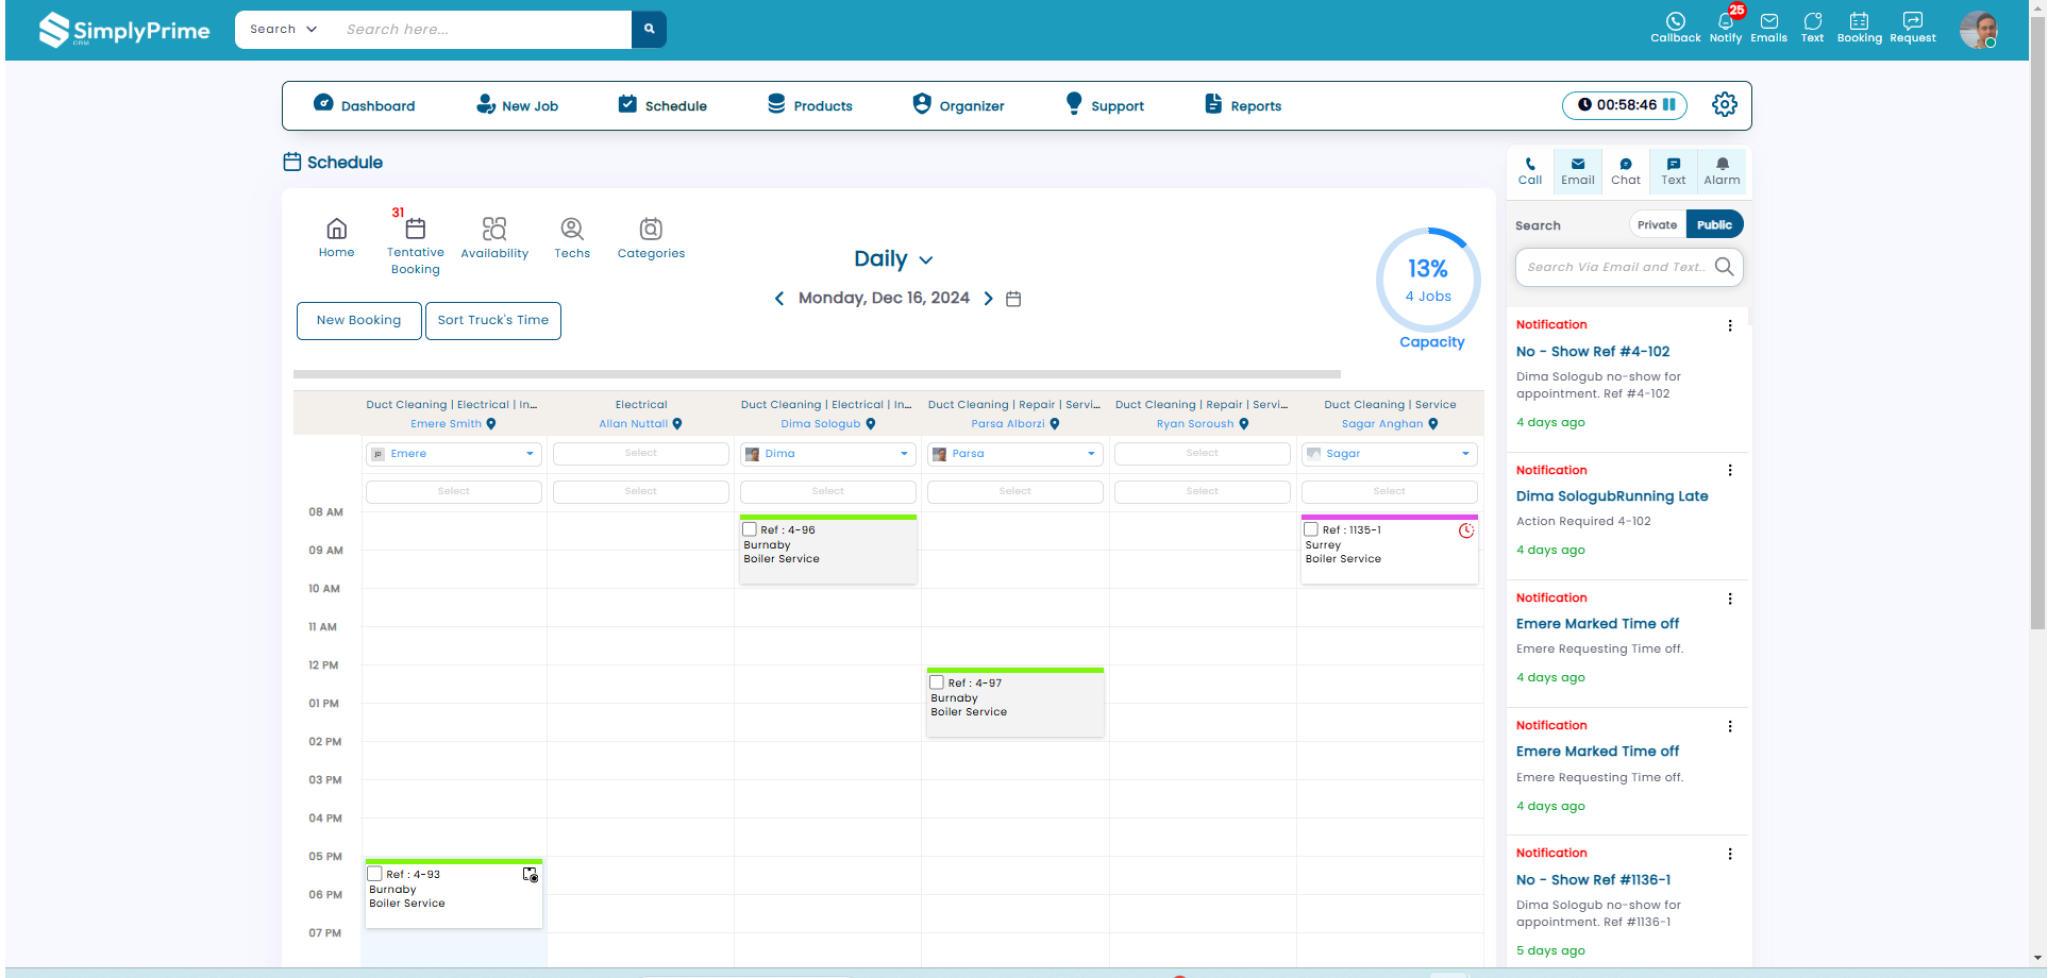The height and width of the screenshot is (978, 2048).
Task: Open date picker calendar icon
Action: point(1013,299)
